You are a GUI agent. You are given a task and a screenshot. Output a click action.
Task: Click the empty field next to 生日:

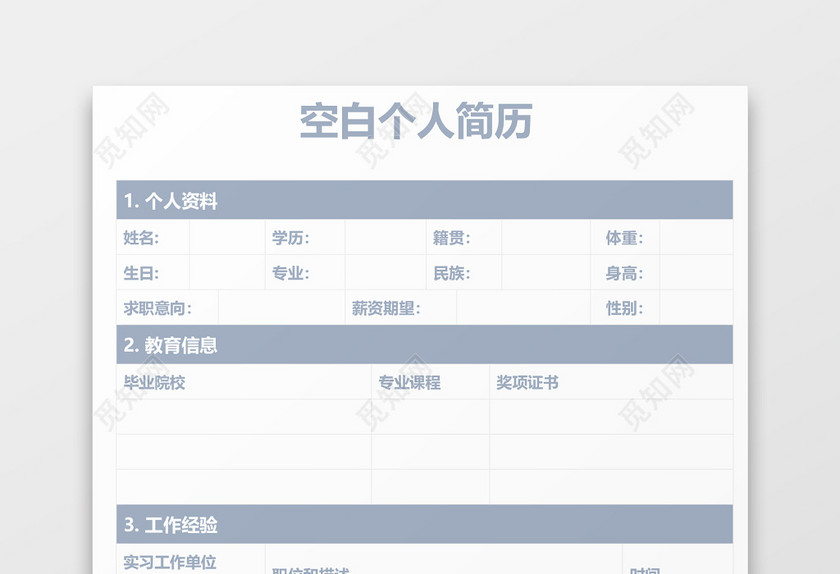[227, 272]
